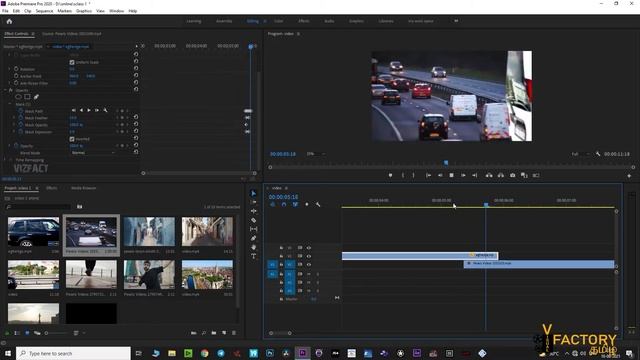Toggle eye on track with selected clip

309,256
